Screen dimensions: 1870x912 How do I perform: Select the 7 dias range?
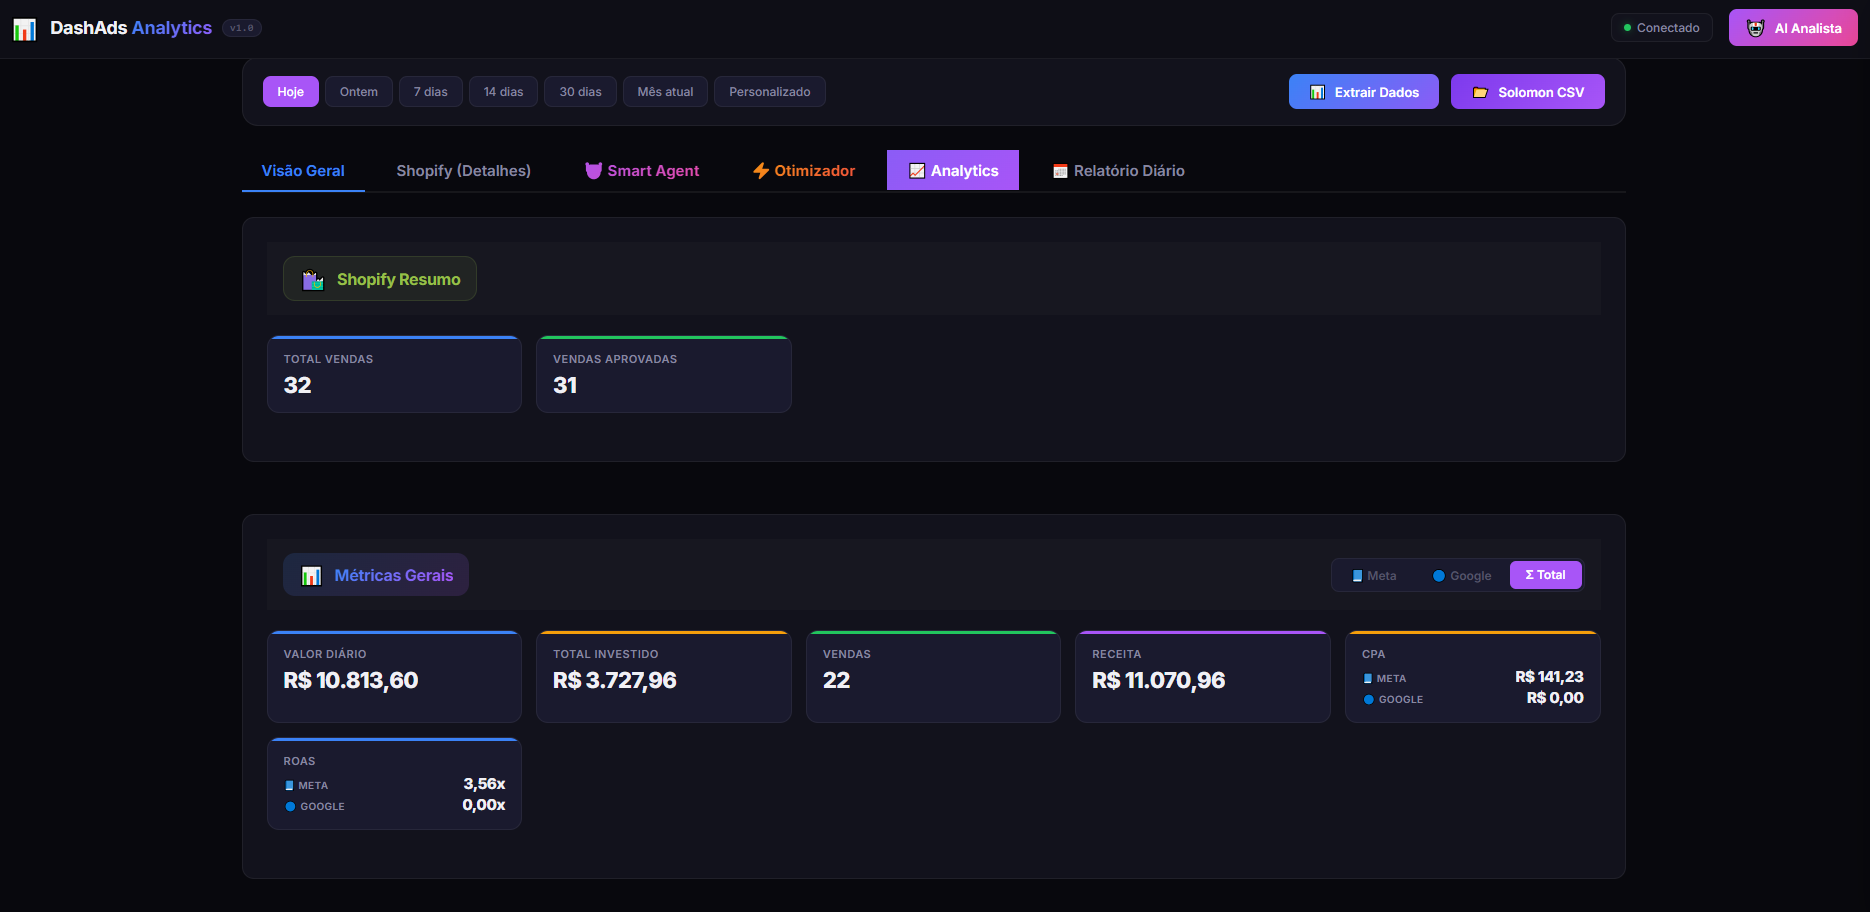pyautogui.click(x=431, y=92)
